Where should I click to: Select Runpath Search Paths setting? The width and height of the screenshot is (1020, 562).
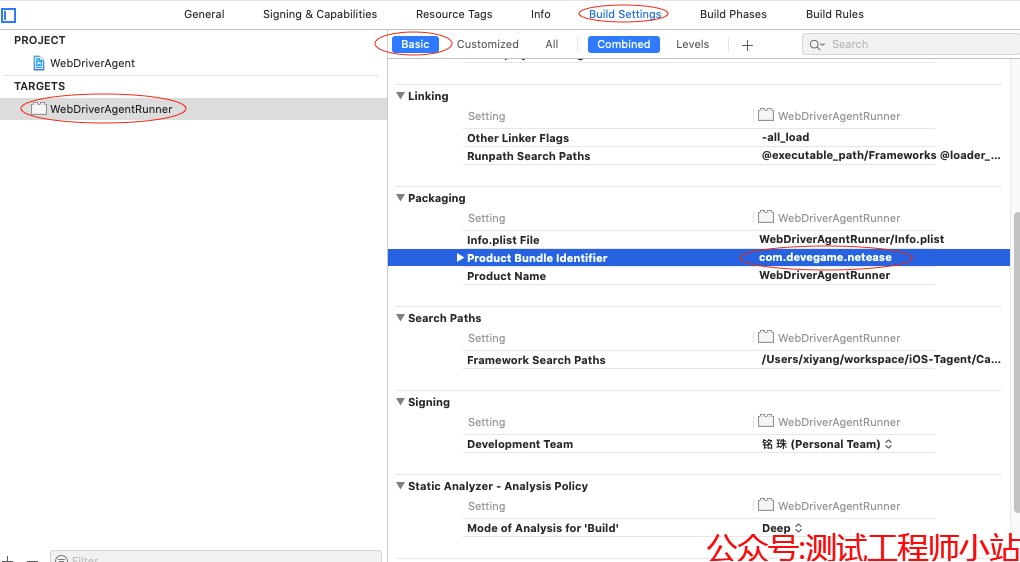point(528,156)
